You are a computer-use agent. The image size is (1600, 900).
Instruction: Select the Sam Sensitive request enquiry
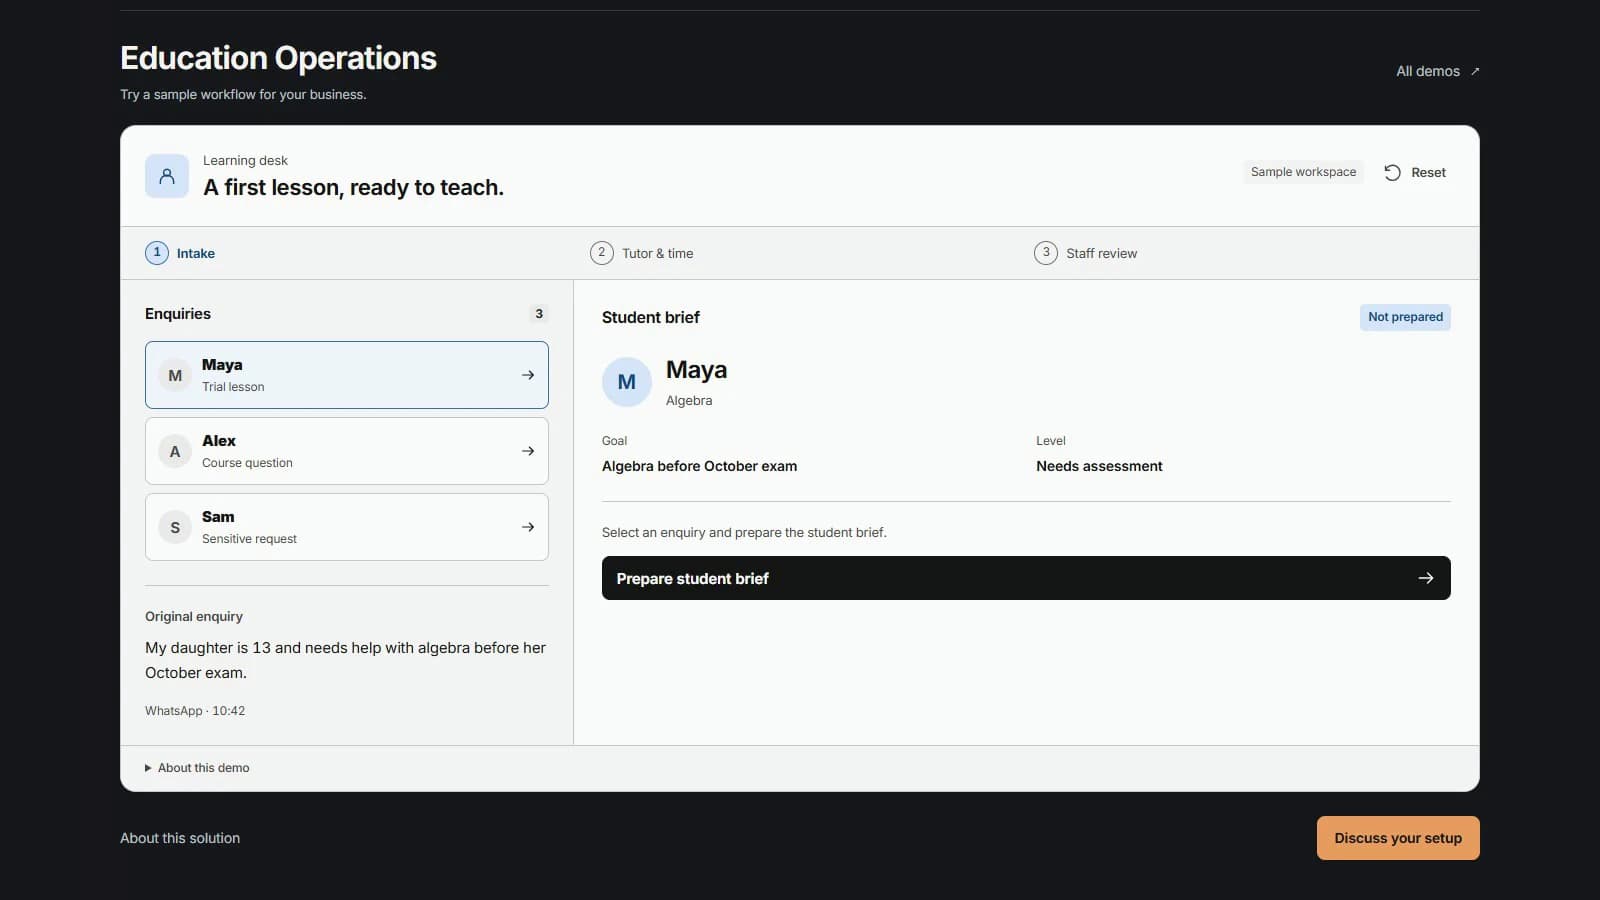click(347, 527)
